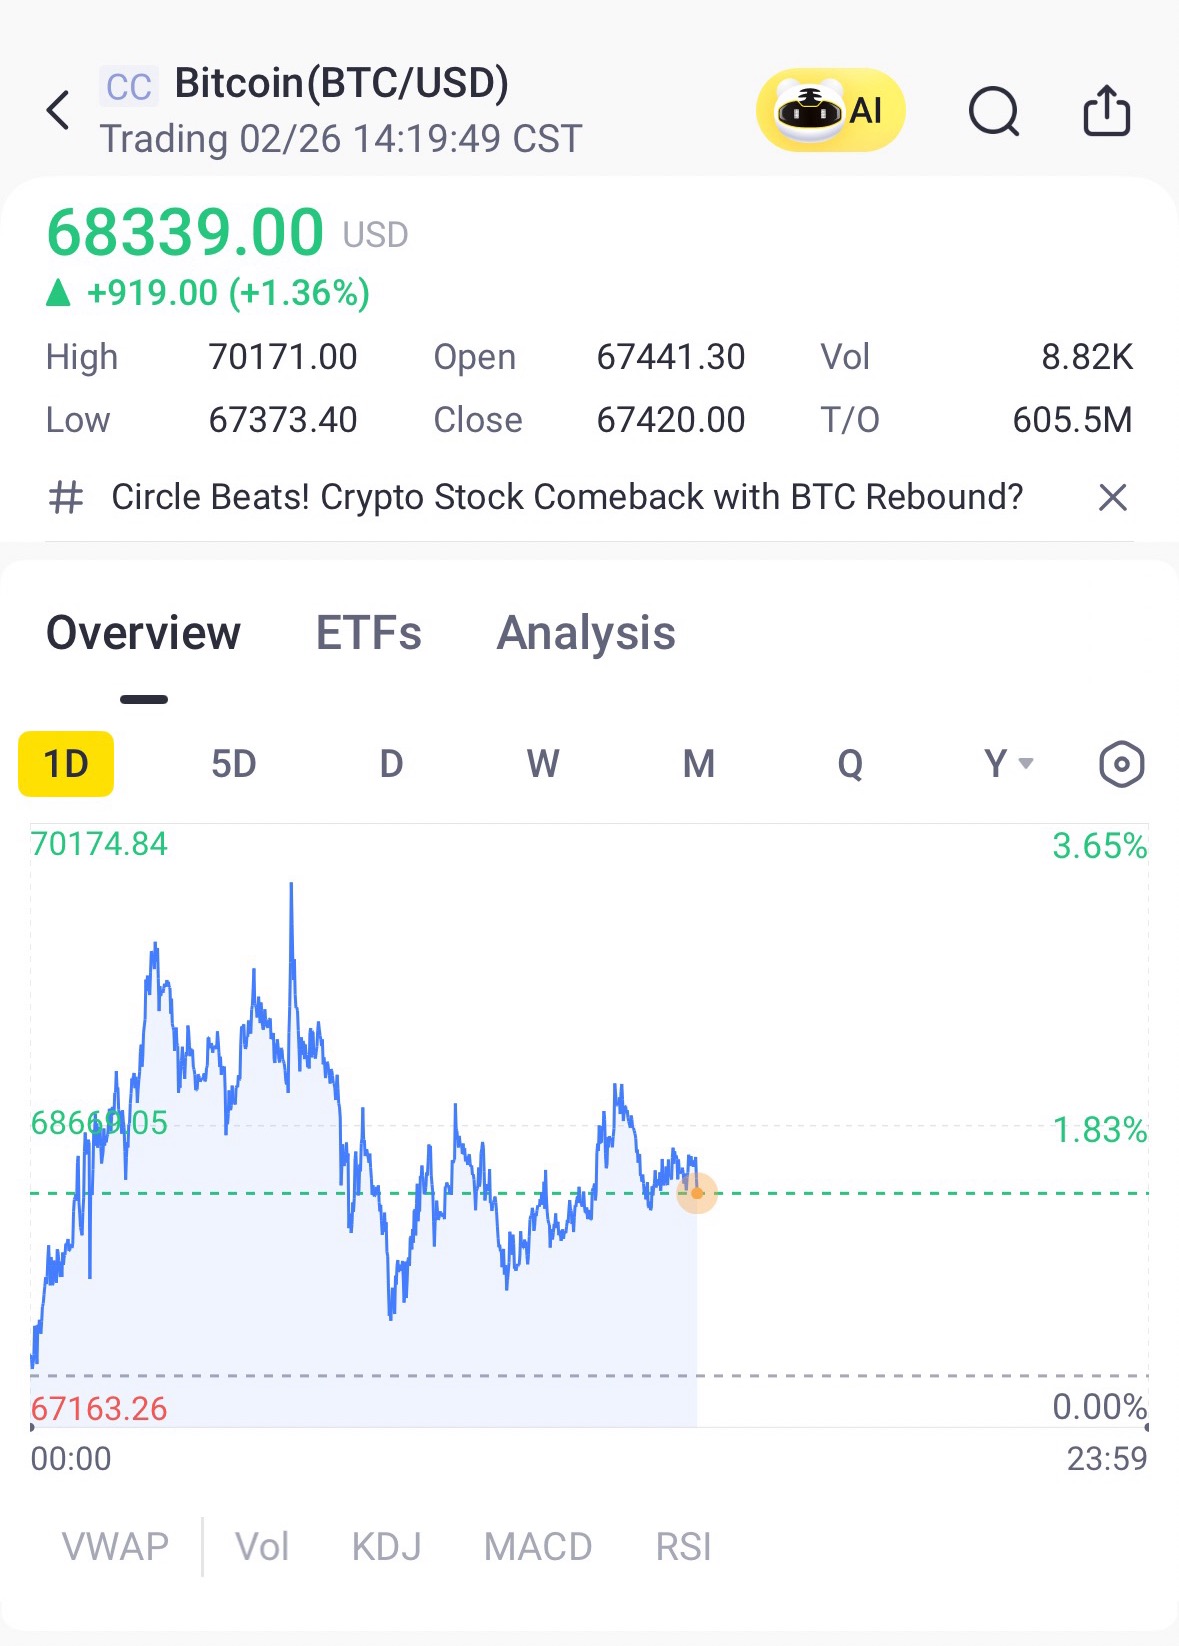This screenshot has height=1646, width=1179.
Task: Dismiss the Circle Beats news banner
Action: pos(1112,497)
